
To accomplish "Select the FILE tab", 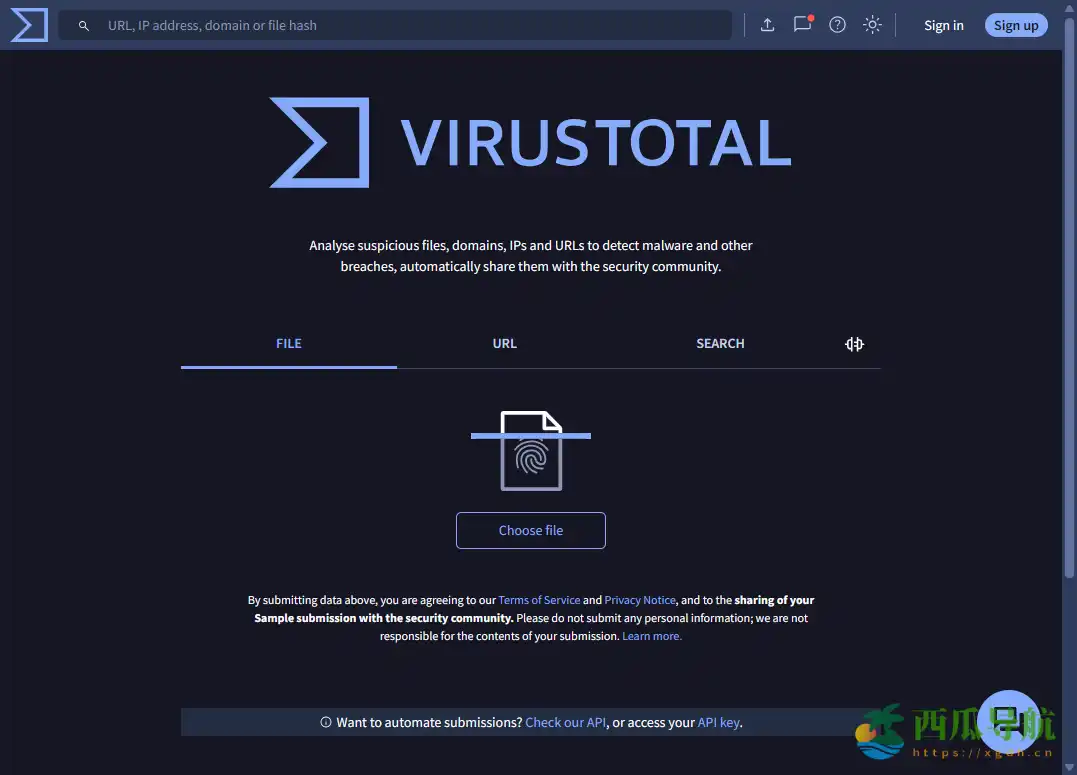I will click(288, 343).
